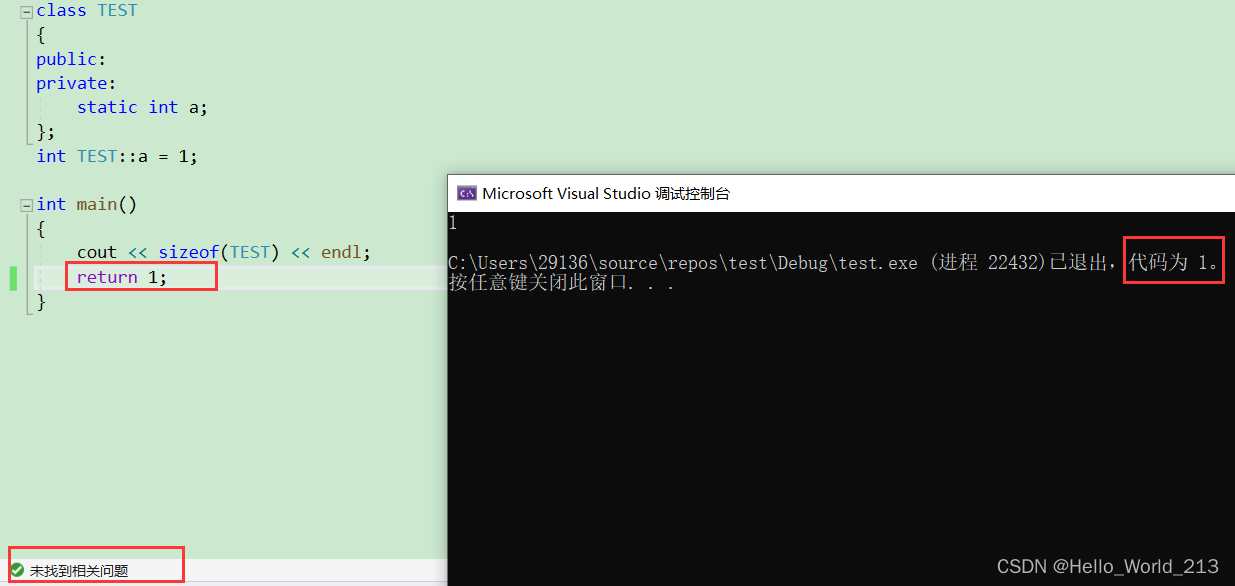Click the debug console title bar text
Viewport: 1235px width, 586px height.
click(606, 194)
